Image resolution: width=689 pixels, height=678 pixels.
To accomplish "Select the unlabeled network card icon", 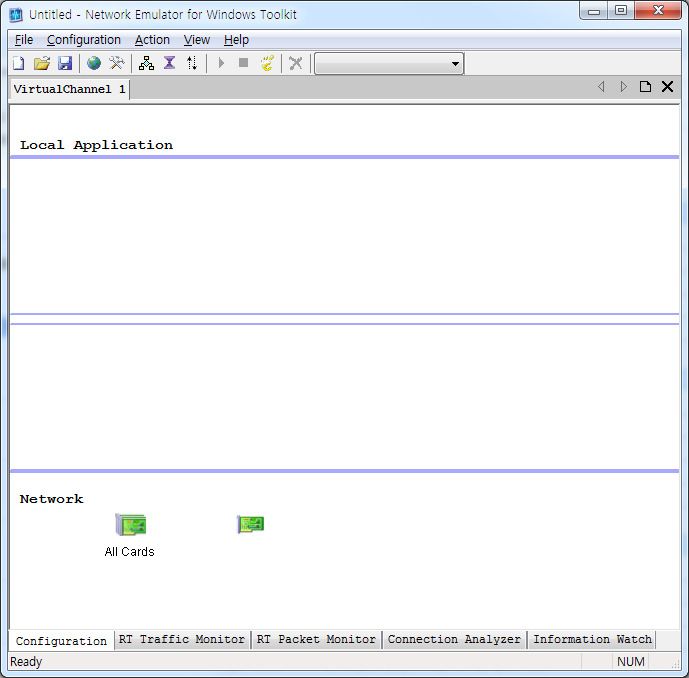I will pyautogui.click(x=250, y=524).
